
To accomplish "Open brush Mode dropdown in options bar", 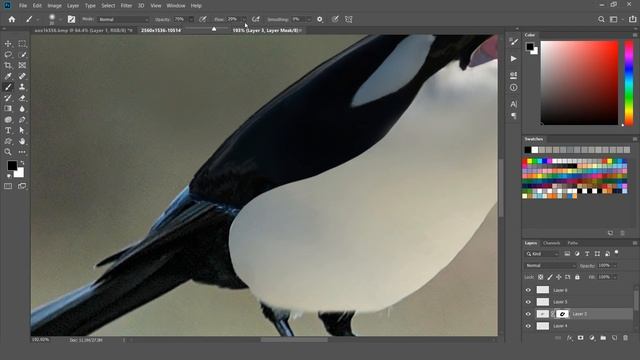I will coord(124,19).
